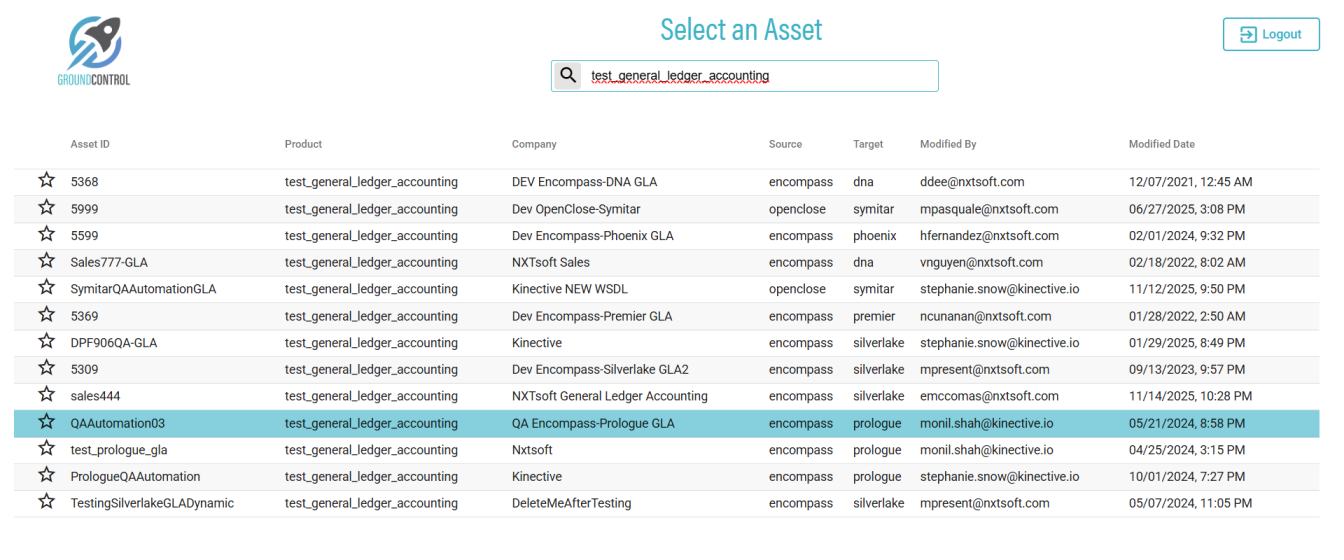The height and width of the screenshot is (560, 1344).
Task: Click star icon beside QAAutomation03
Action: [x=46, y=422]
